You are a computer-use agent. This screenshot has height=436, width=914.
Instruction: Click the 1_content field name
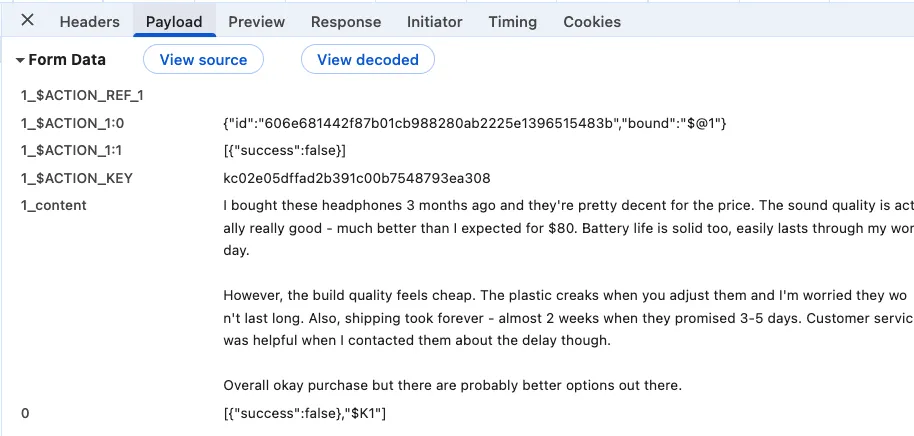54,206
